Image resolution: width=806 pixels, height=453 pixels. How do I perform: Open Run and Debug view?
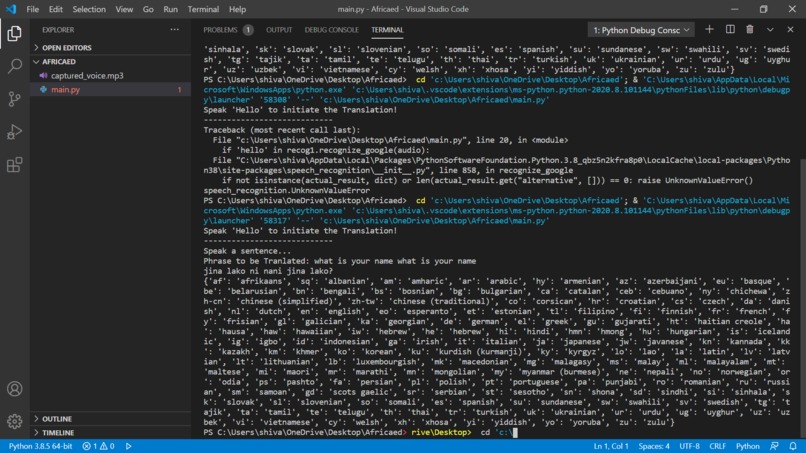(x=14, y=132)
